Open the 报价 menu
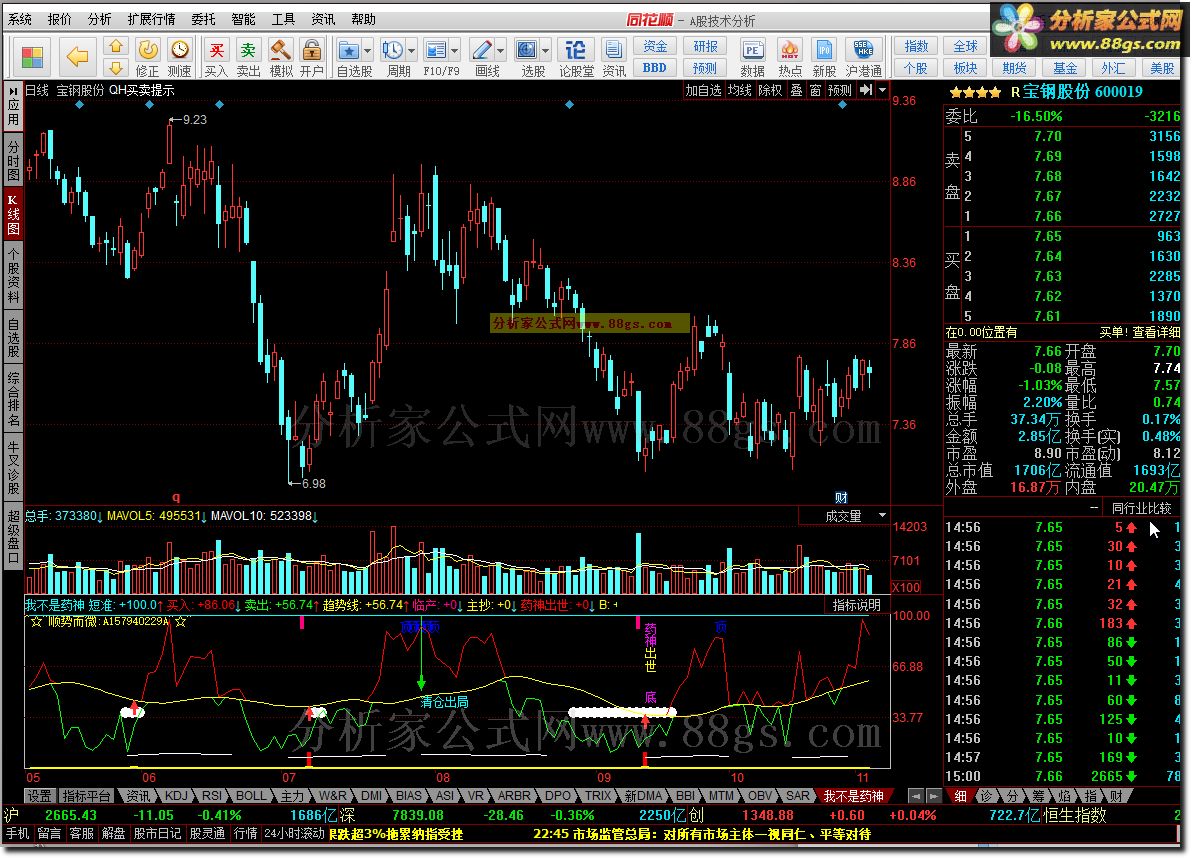 pyautogui.click(x=59, y=19)
